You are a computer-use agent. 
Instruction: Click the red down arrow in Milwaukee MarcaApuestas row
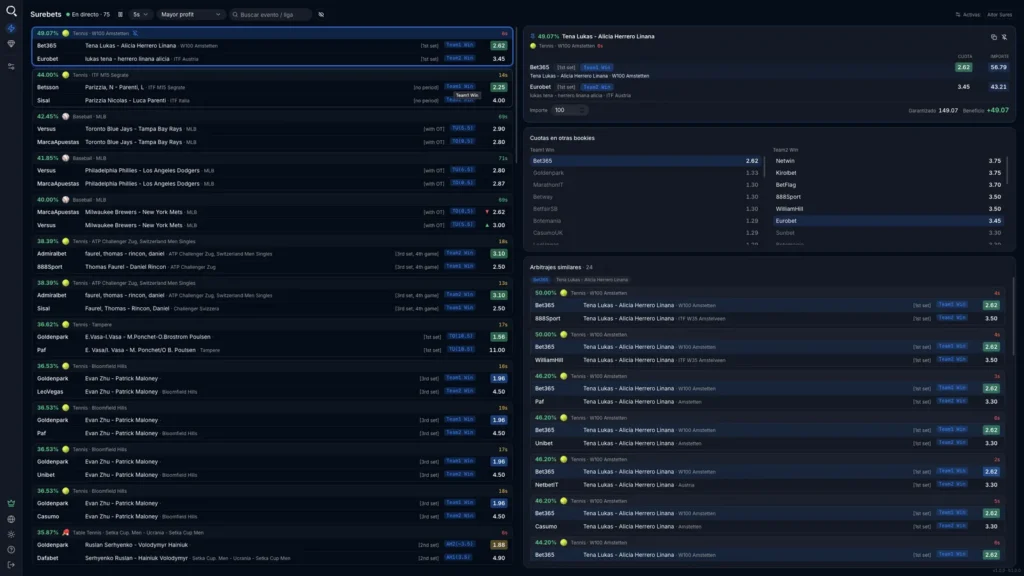point(487,212)
